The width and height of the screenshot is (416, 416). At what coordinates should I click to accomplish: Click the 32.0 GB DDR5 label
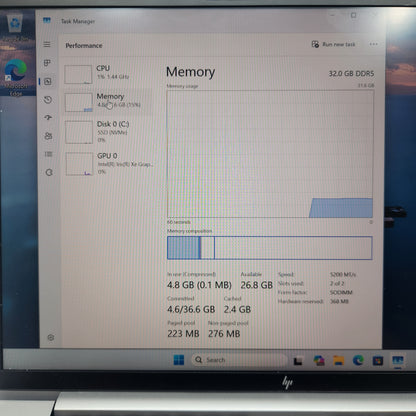[351, 74]
